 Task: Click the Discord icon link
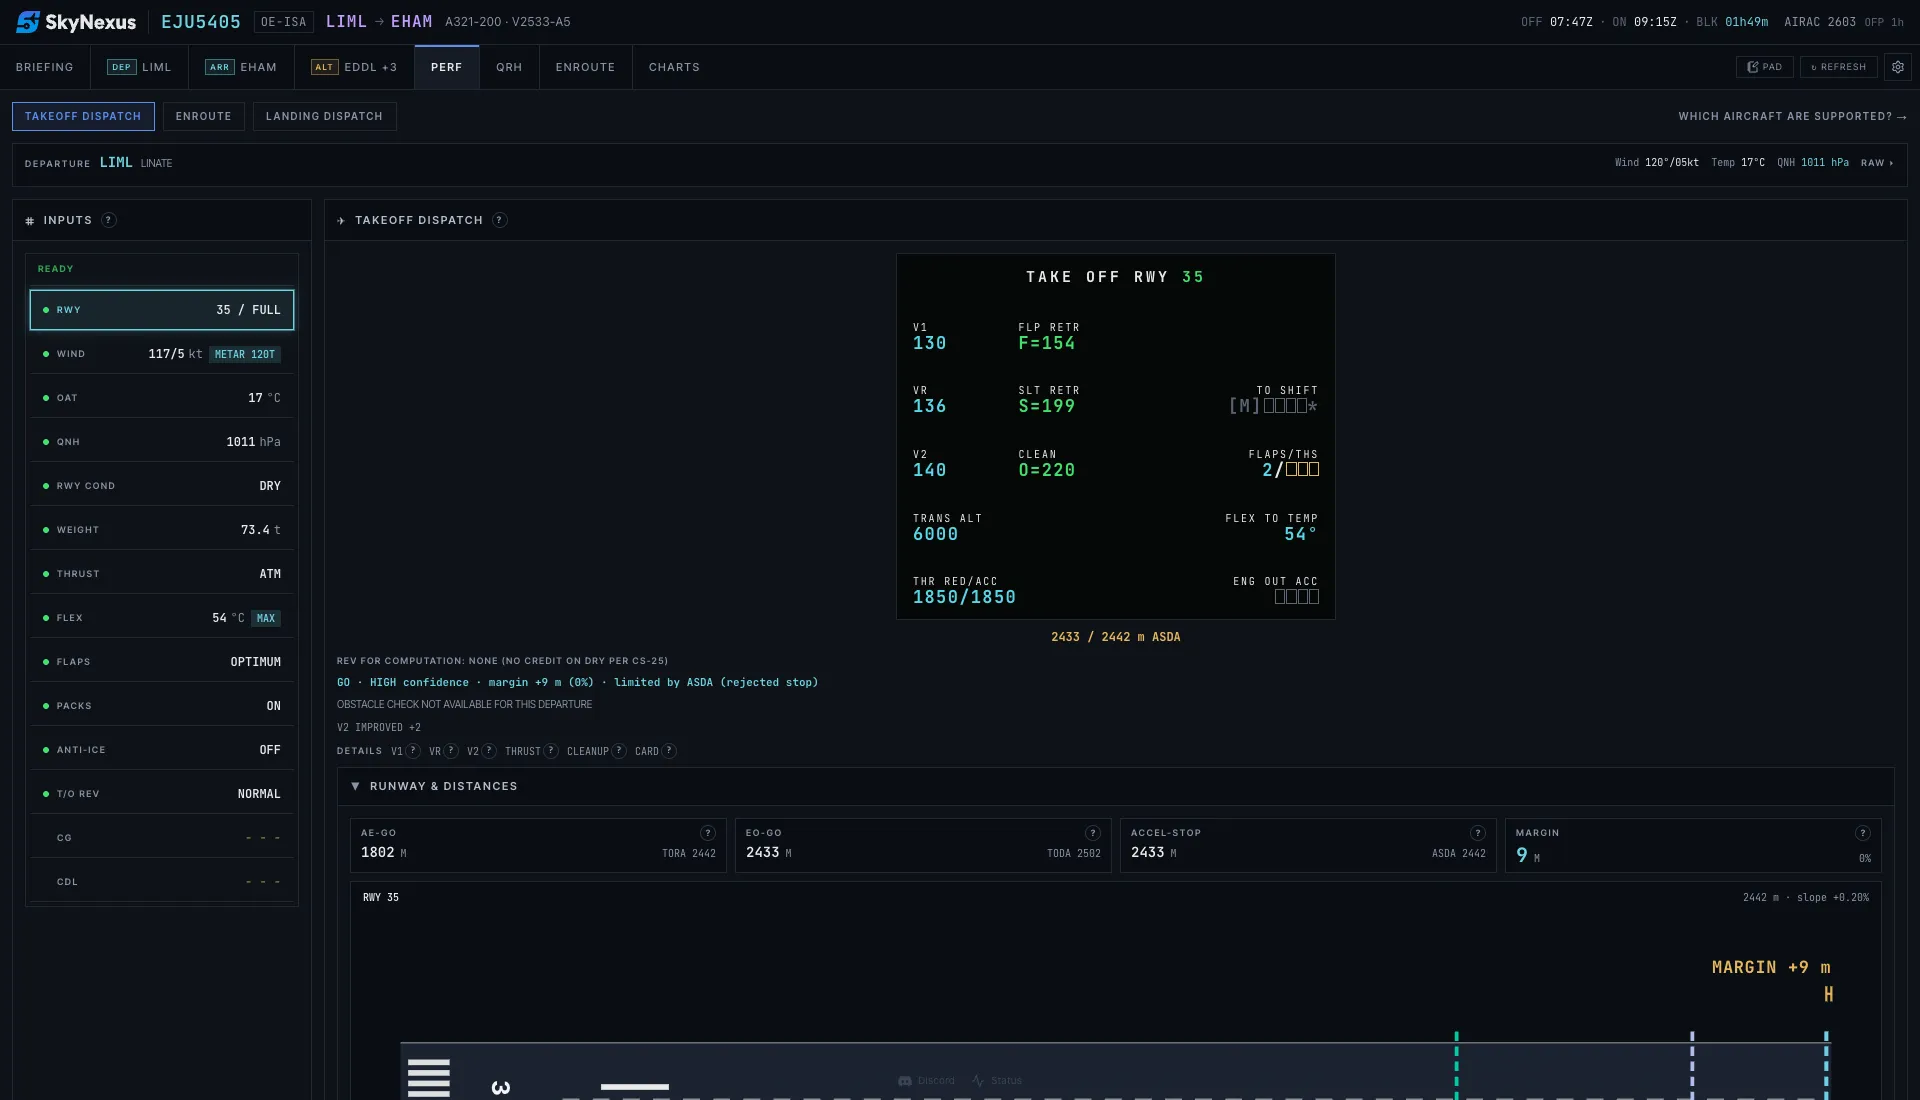coord(905,1081)
